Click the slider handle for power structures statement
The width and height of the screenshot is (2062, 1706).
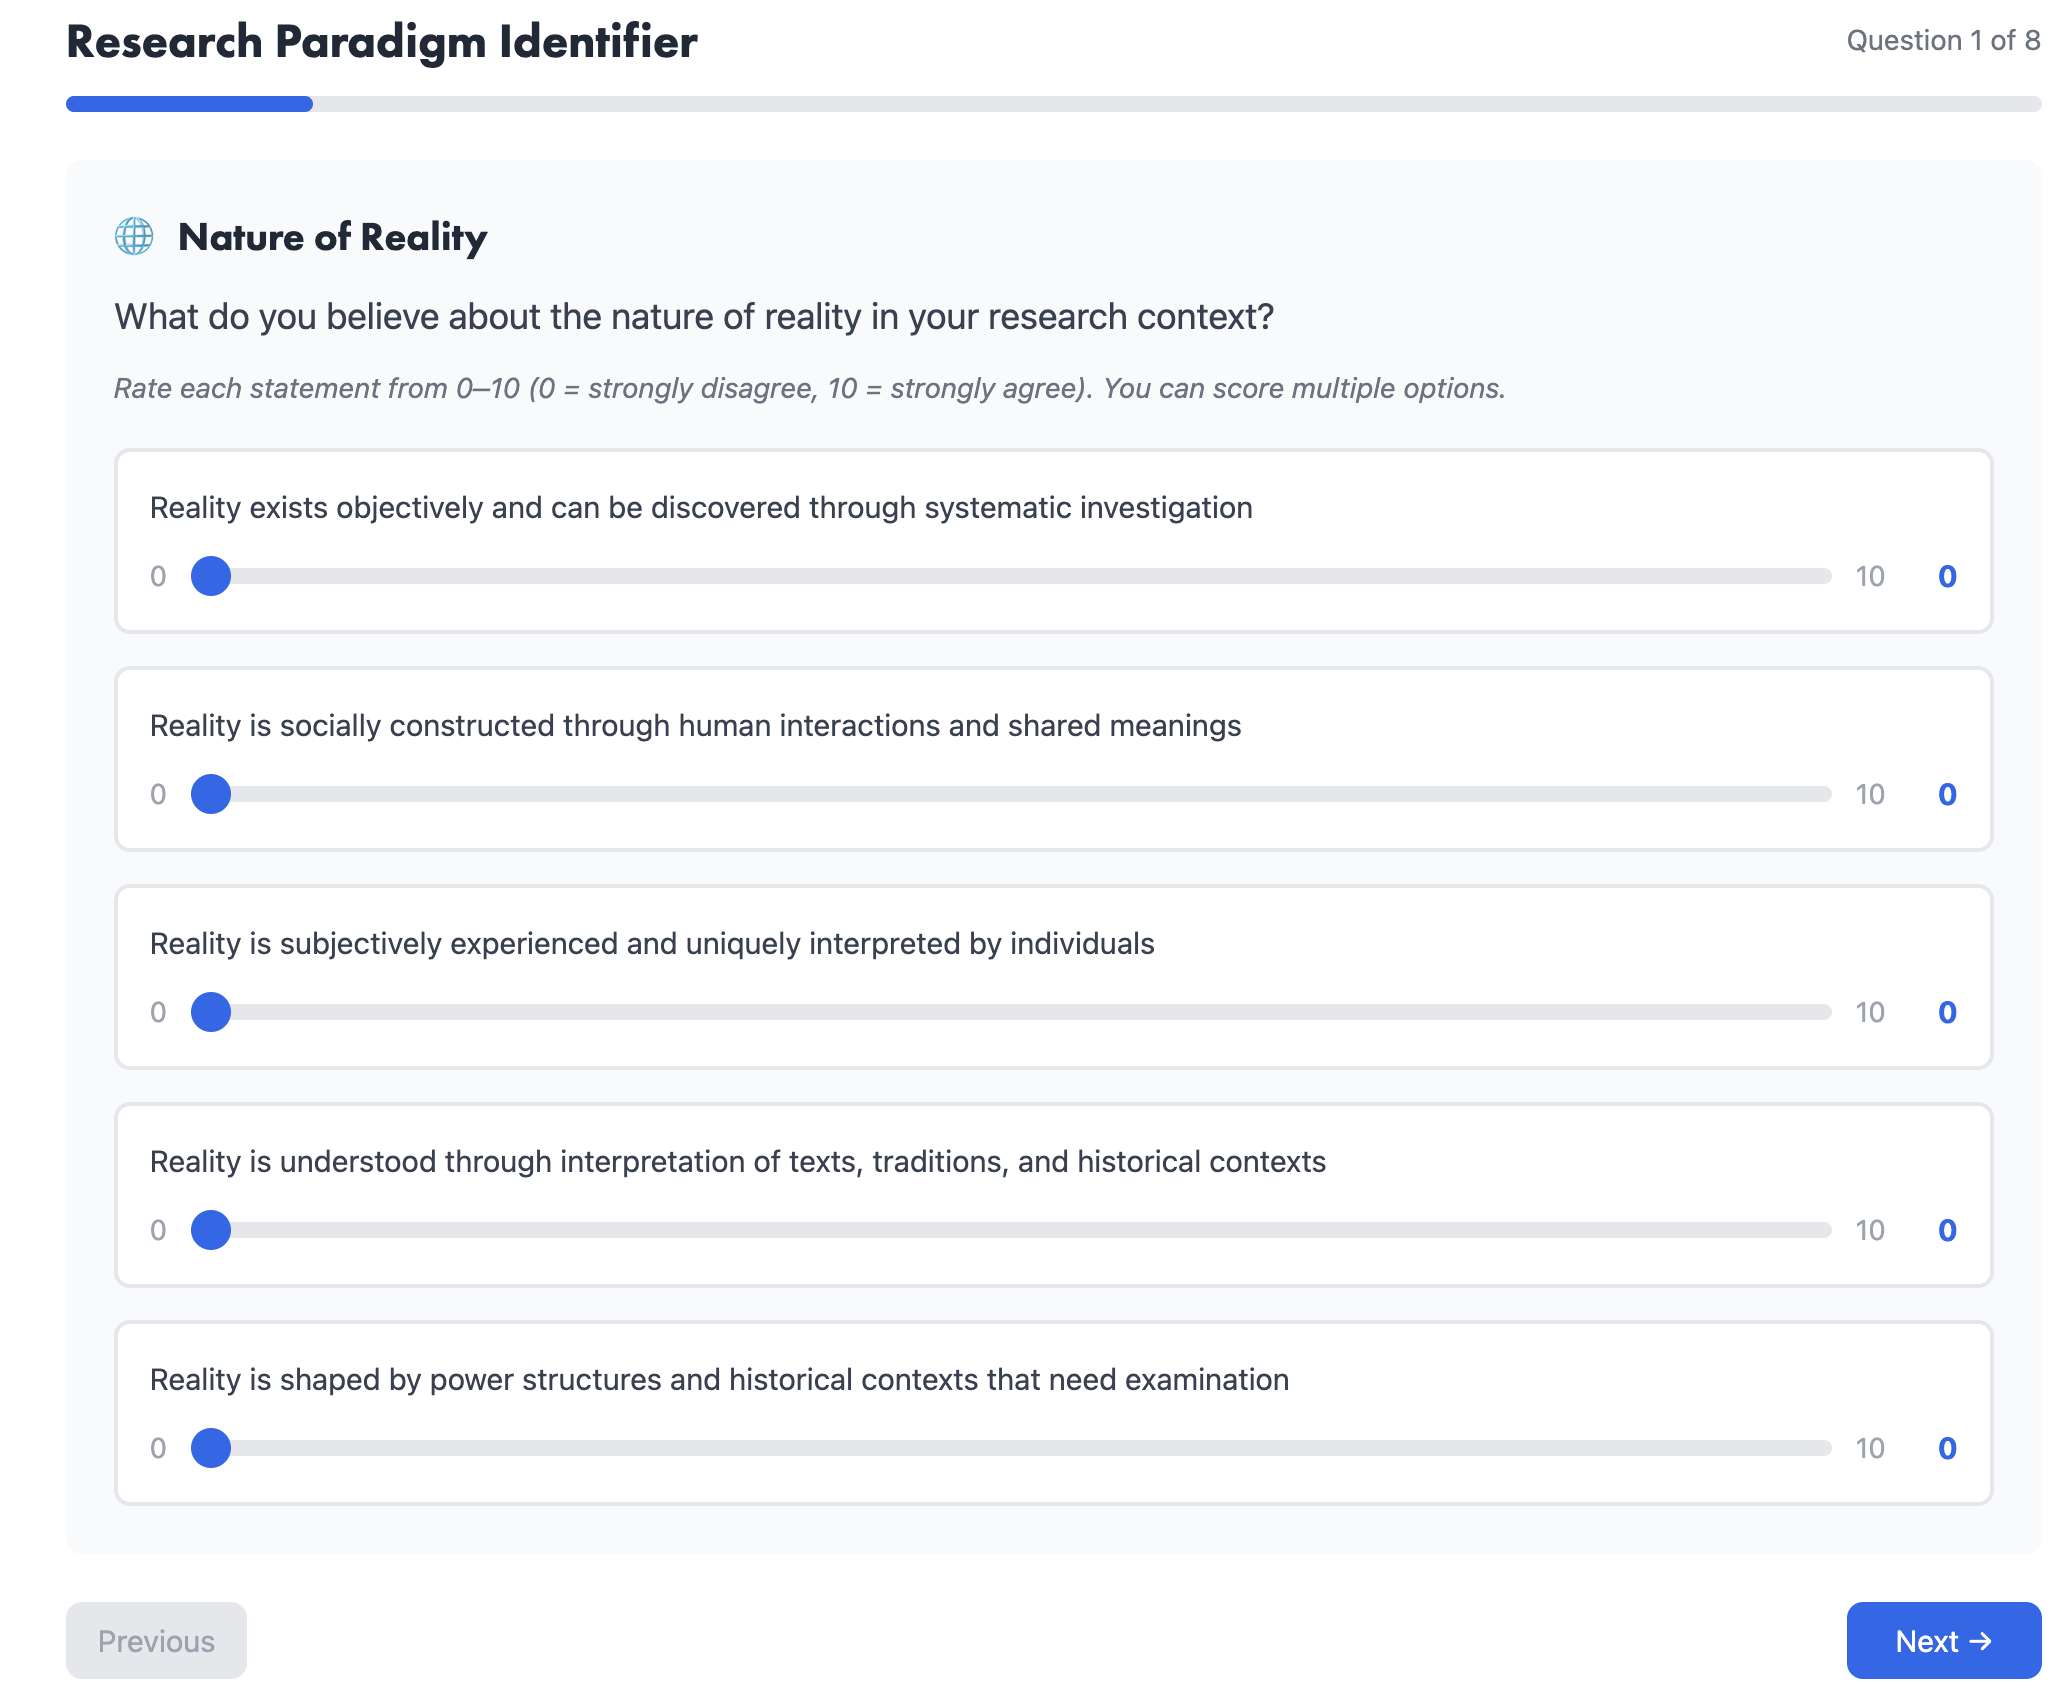tap(211, 1448)
